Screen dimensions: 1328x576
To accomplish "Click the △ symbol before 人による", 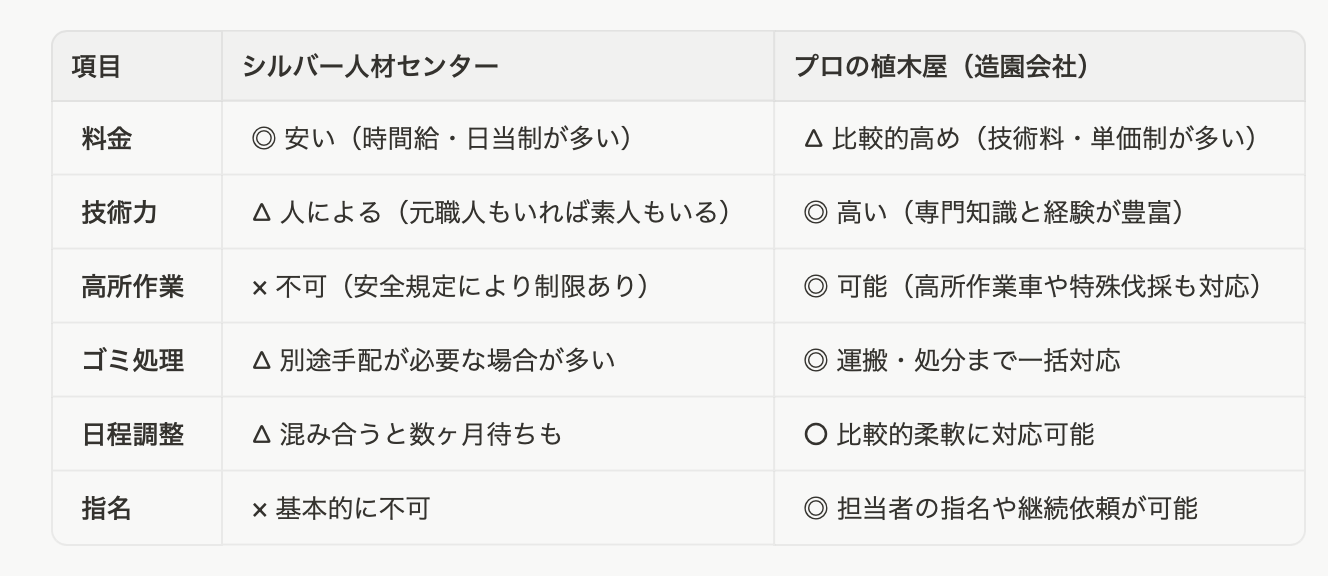I will click(x=261, y=212).
